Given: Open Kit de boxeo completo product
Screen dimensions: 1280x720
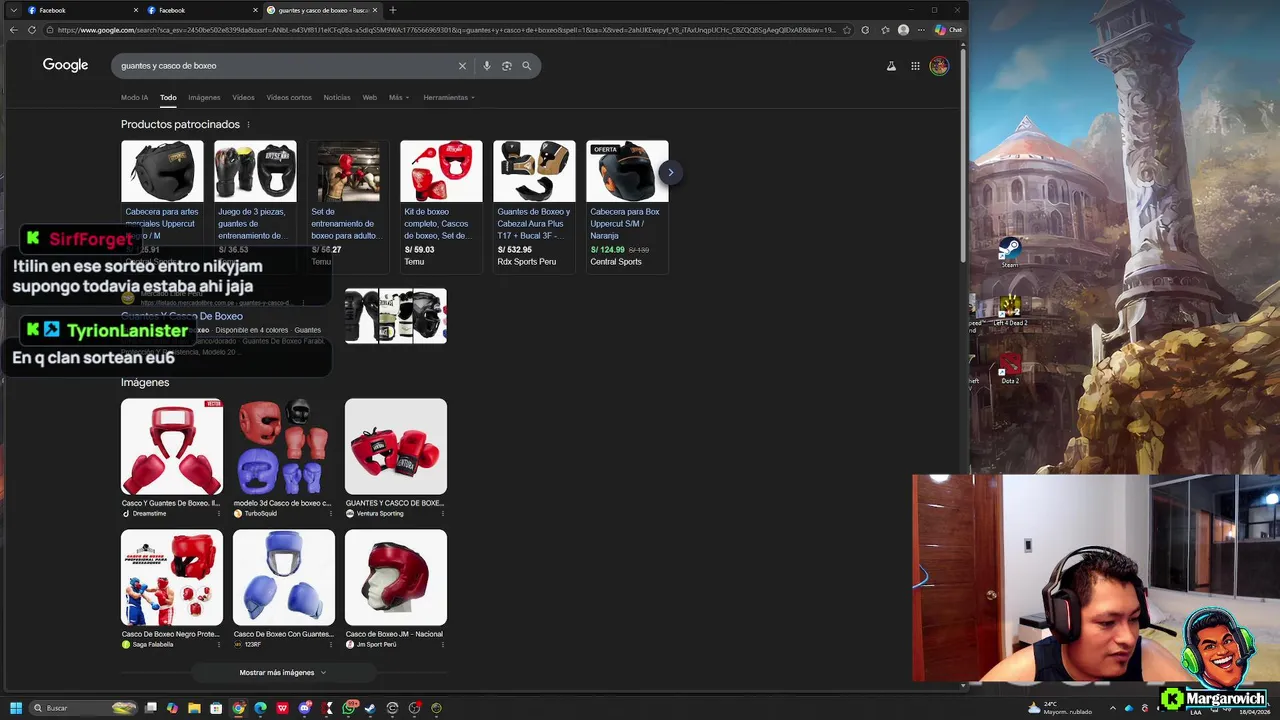Looking at the screenshot, I should (441, 206).
